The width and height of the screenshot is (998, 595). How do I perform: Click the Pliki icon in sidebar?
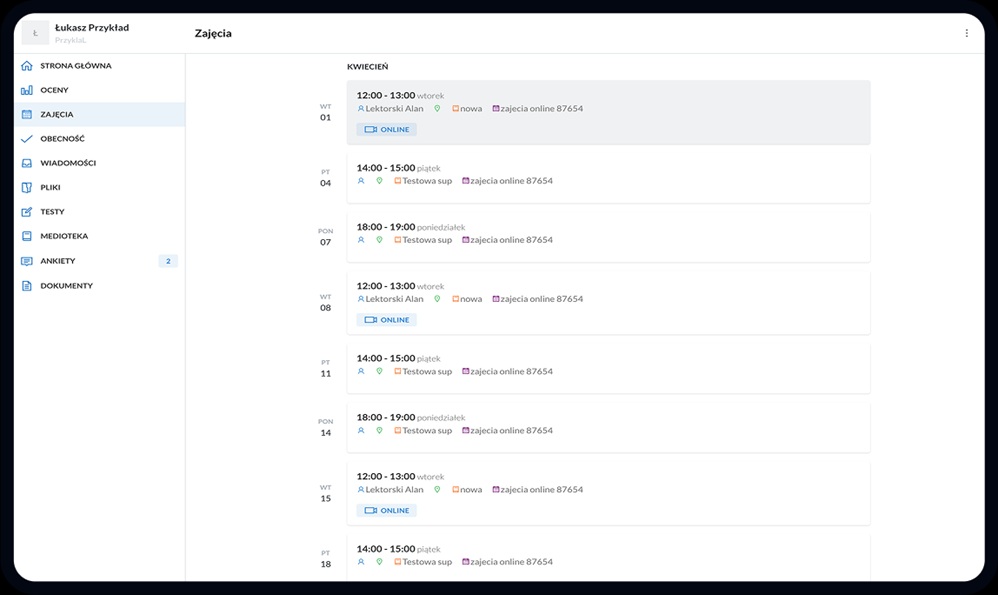[27, 188]
